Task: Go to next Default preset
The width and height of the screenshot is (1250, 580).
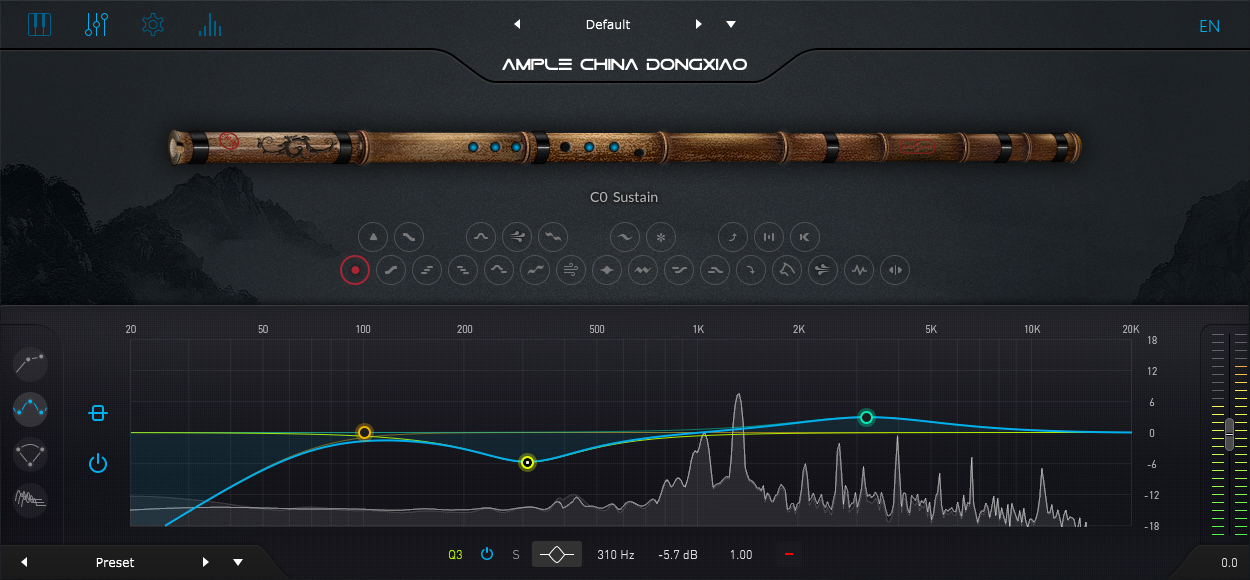Action: [x=698, y=24]
